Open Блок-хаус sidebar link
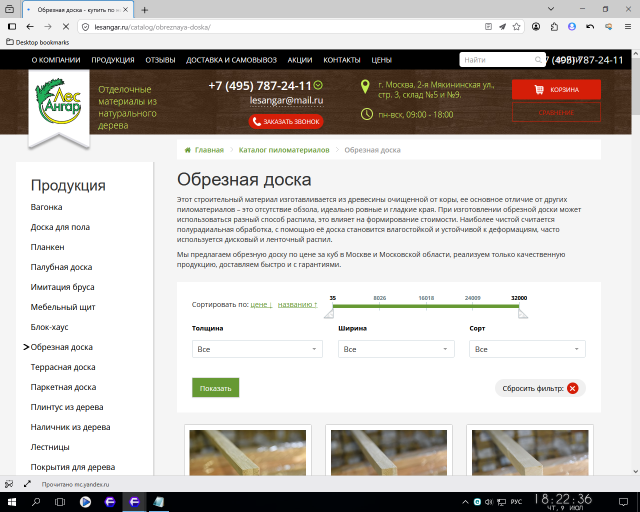The image size is (640, 512). (x=49, y=327)
